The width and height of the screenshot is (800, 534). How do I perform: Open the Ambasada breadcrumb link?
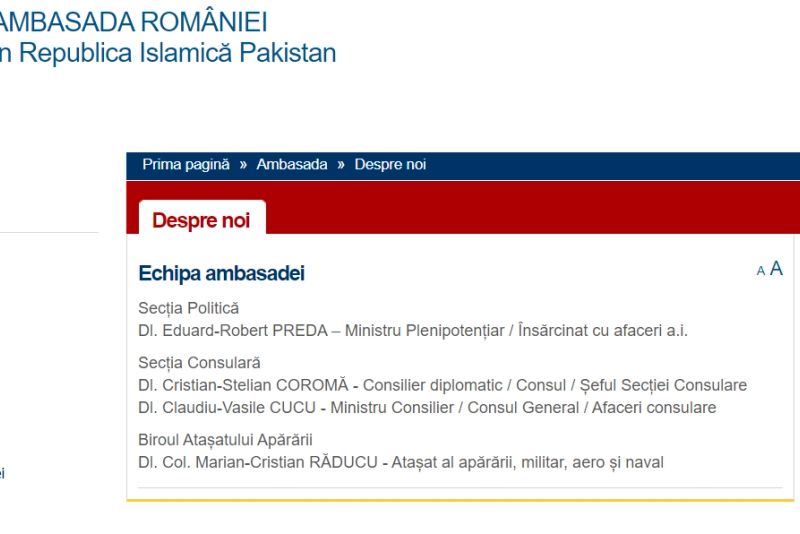[x=292, y=165]
